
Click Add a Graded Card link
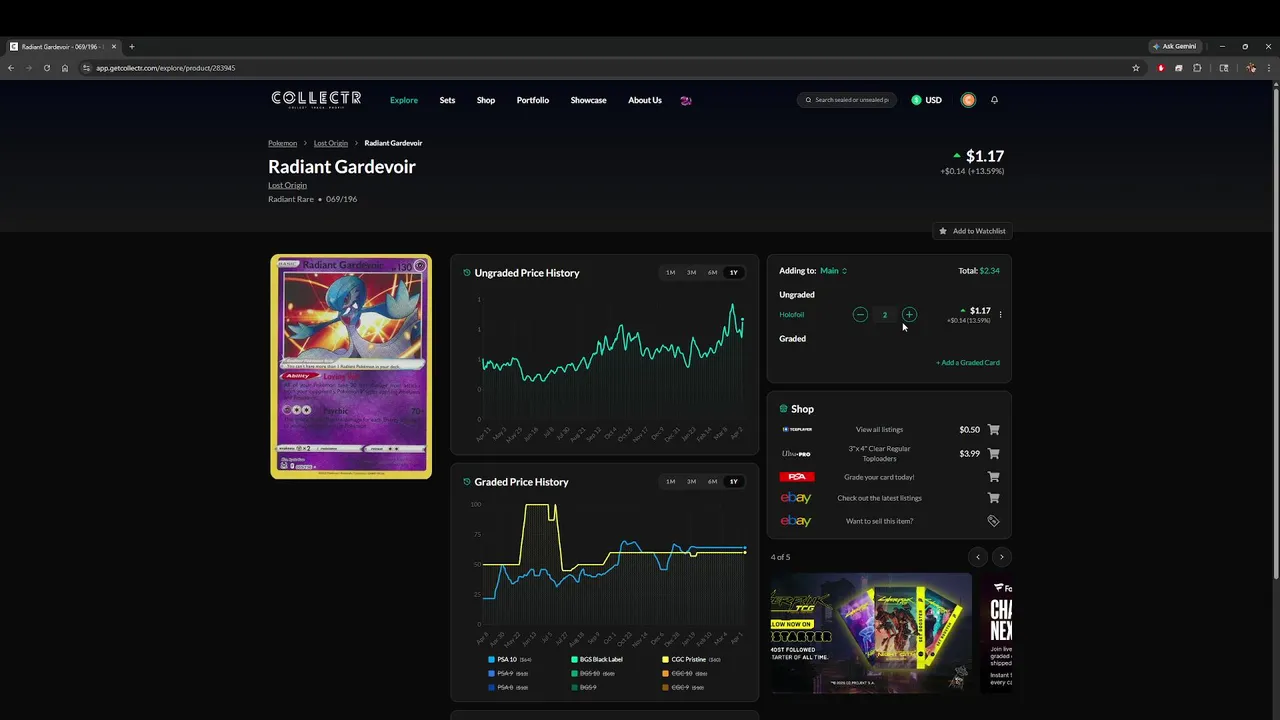click(x=968, y=363)
